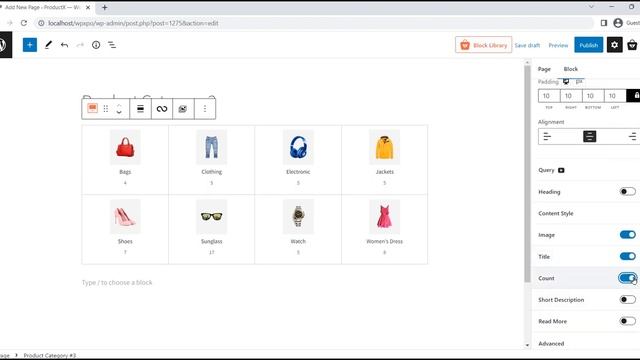Set alignment to center
Screen dimensions: 640x360
click(589, 136)
